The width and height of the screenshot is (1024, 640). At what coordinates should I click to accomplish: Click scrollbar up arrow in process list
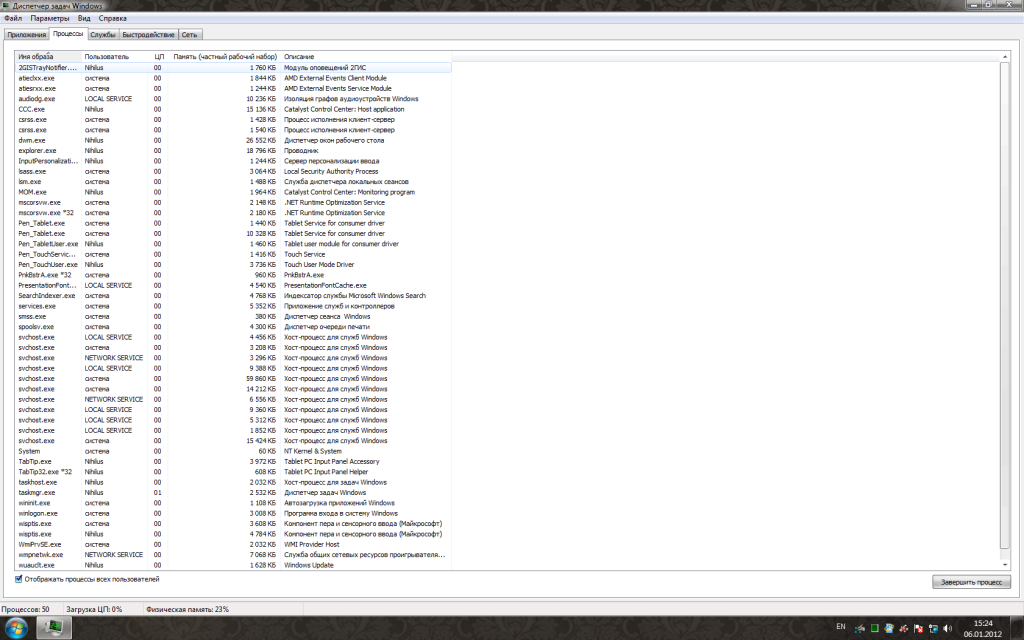1004,57
